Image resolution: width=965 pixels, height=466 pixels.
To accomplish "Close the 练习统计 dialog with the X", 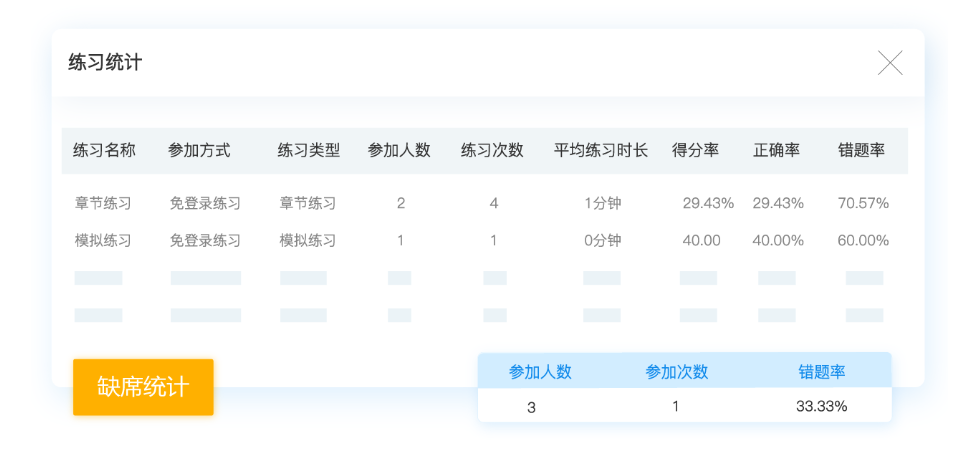I will [x=890, y=63].
